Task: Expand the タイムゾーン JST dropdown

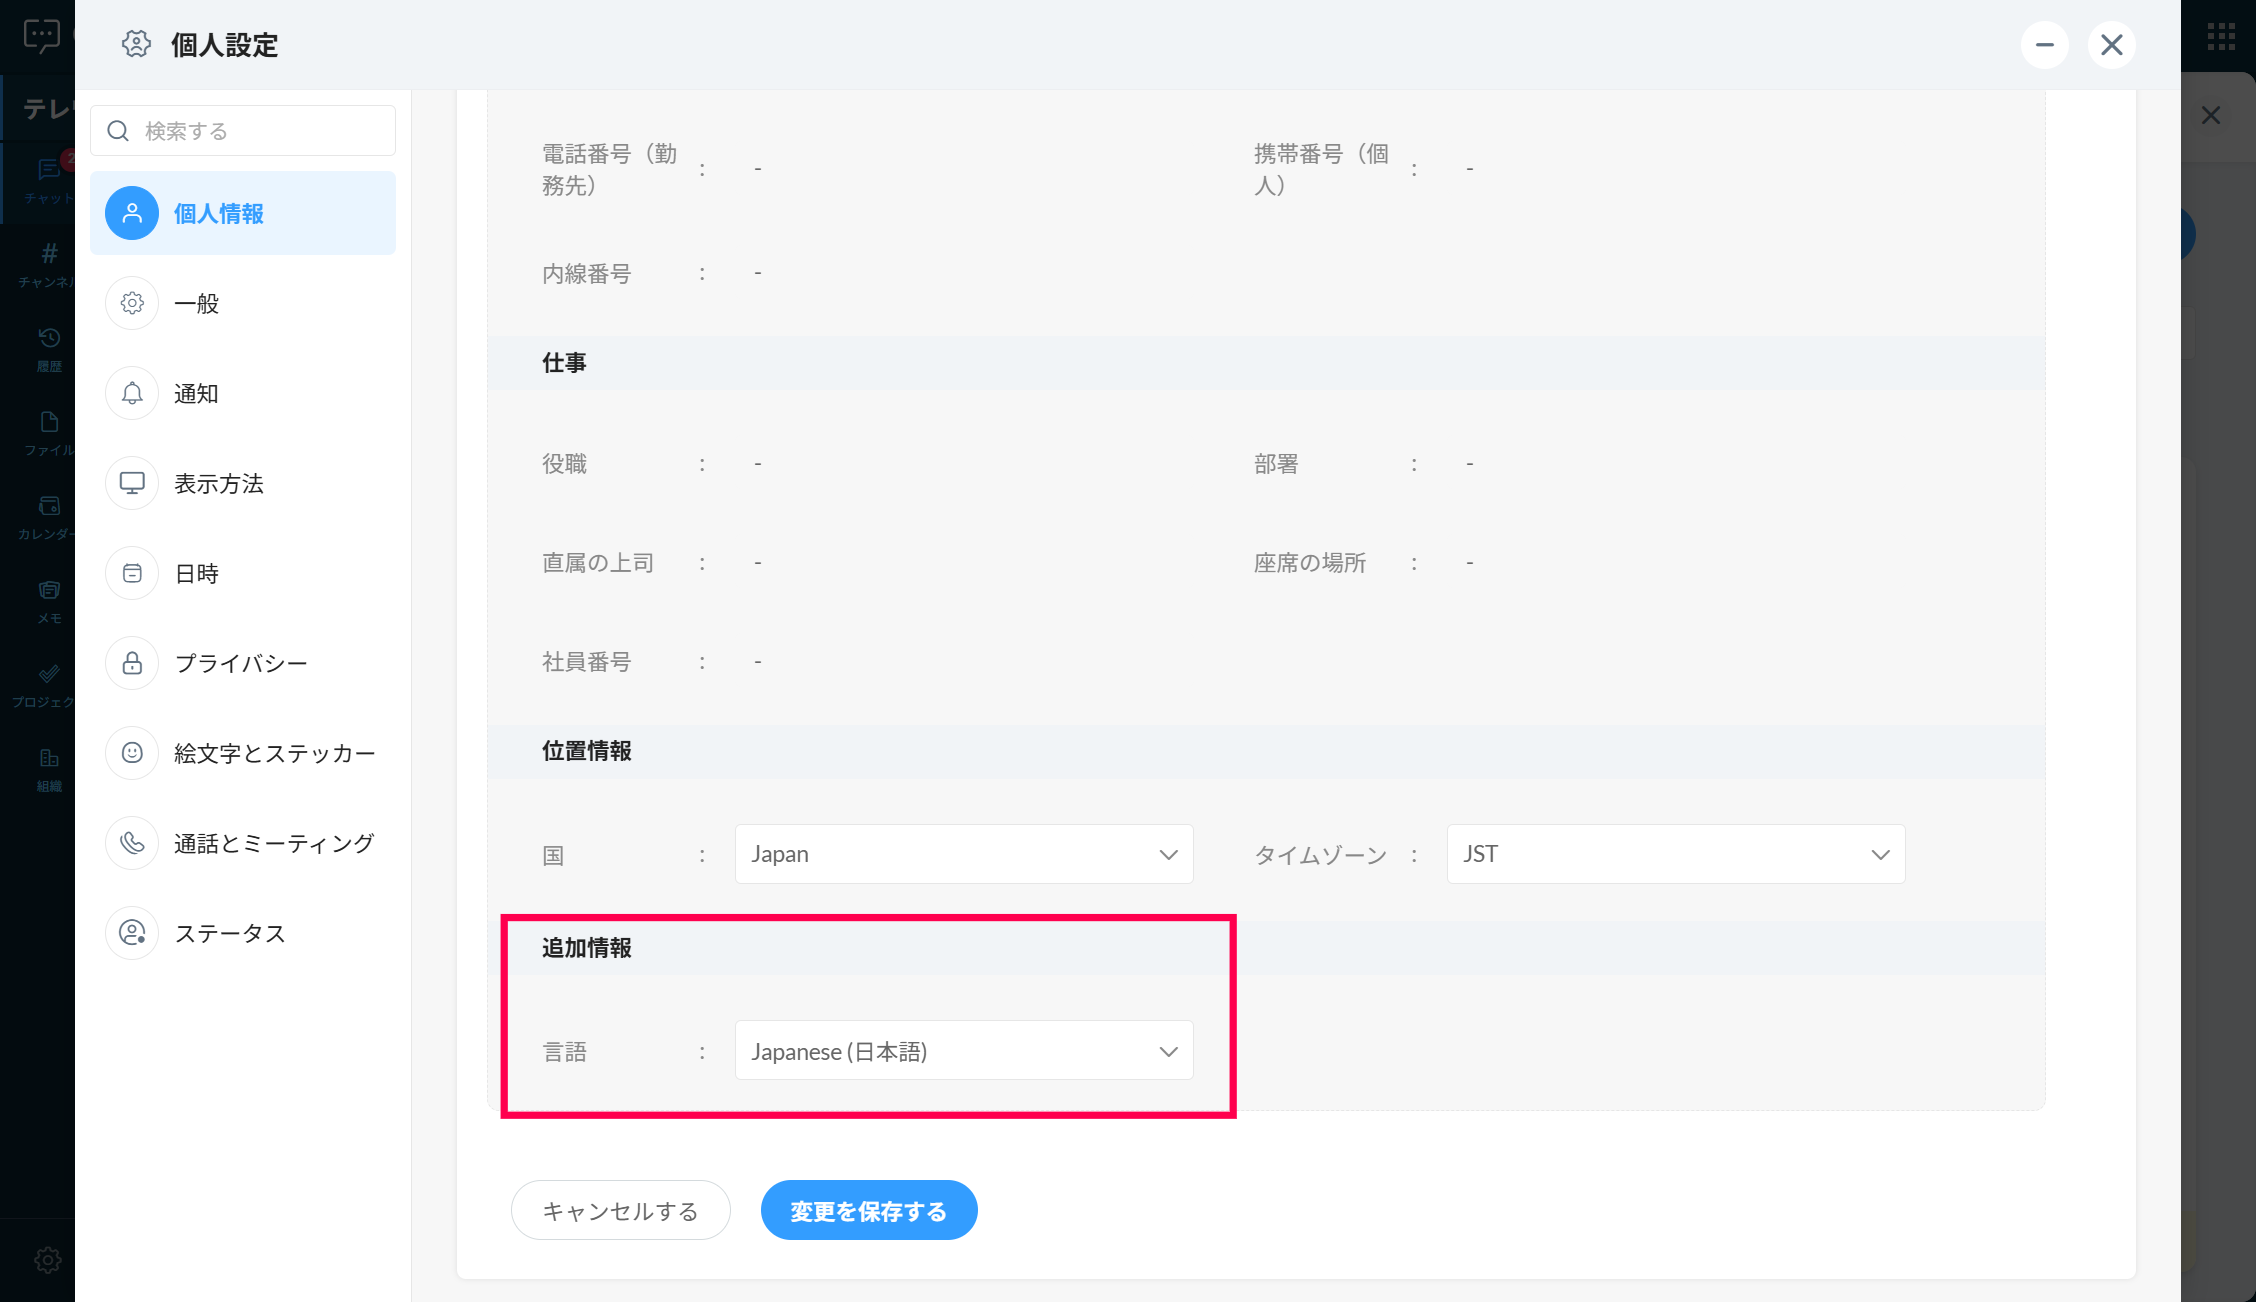Action: tap(1675, 854)
